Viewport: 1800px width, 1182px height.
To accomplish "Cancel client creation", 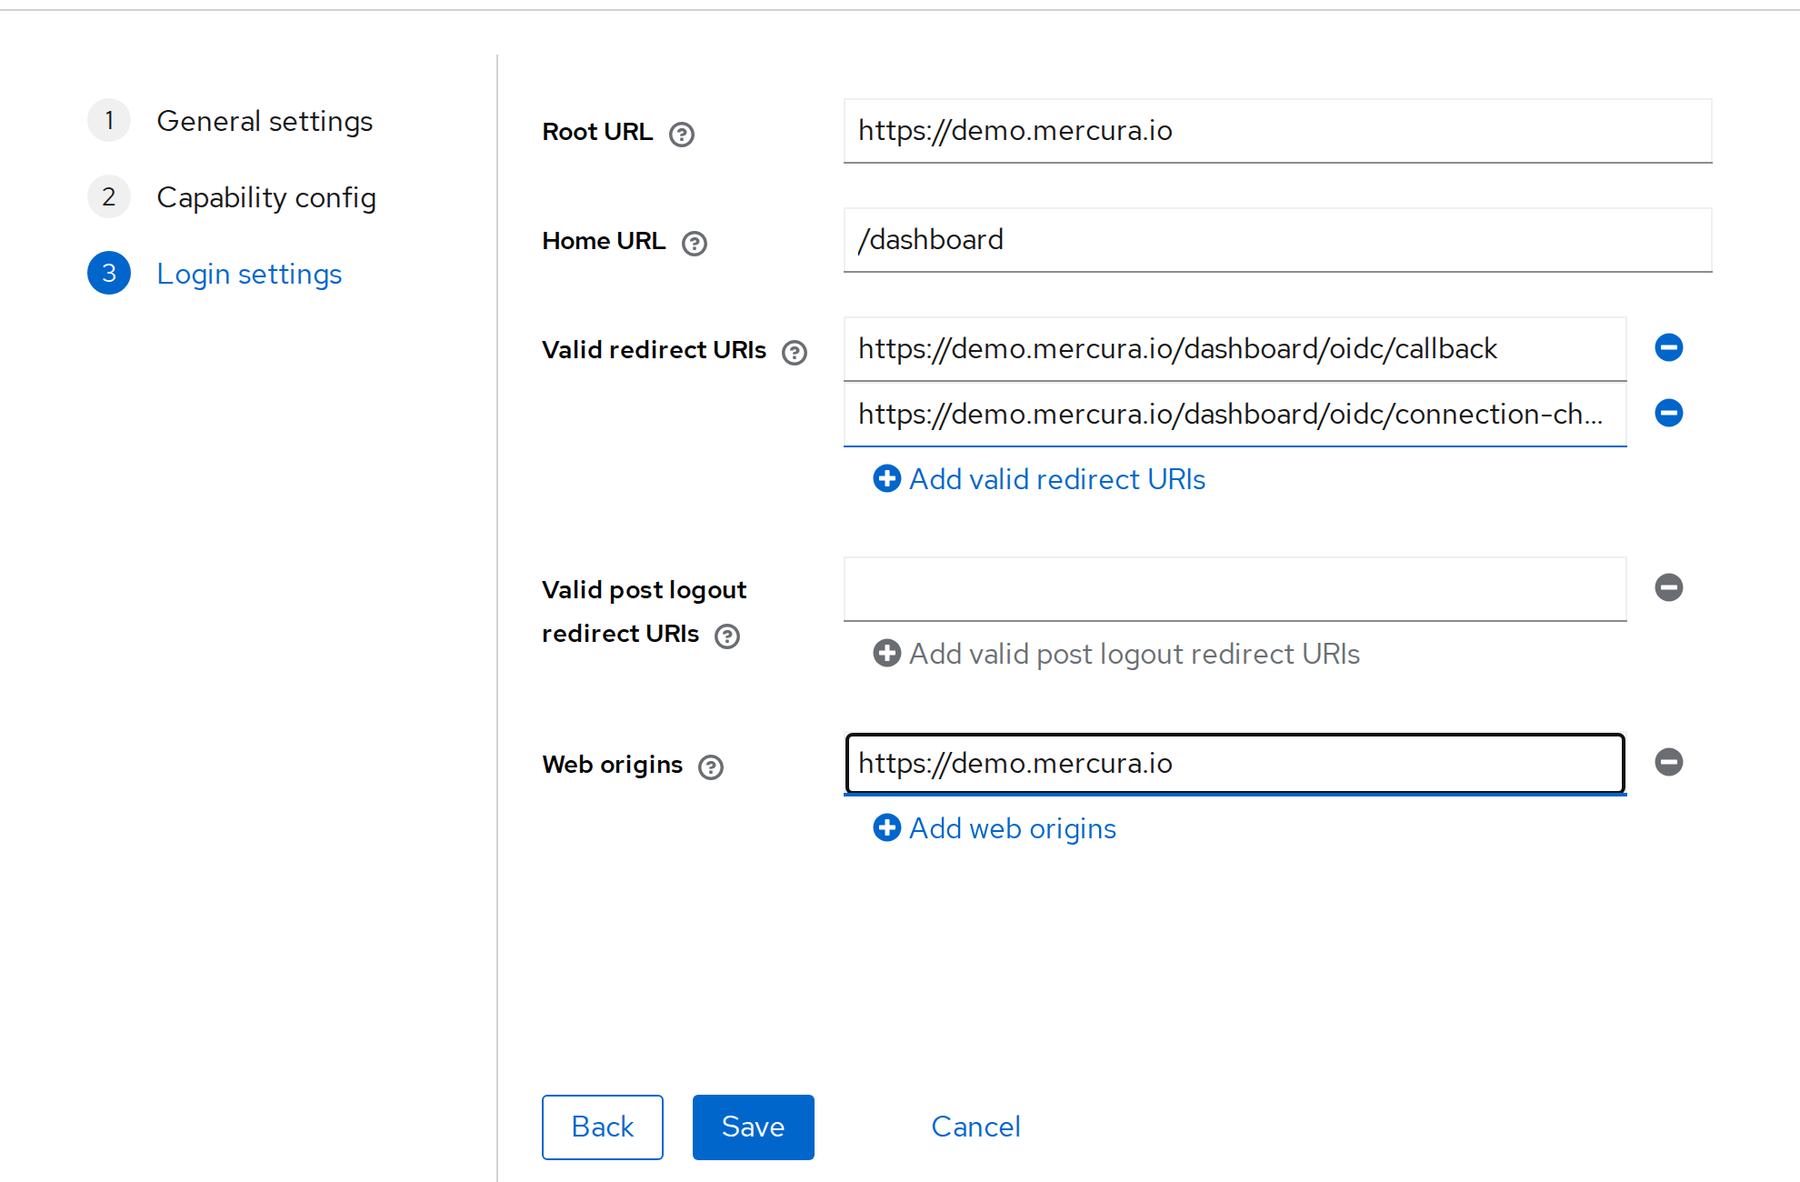I will (976, 1127).
